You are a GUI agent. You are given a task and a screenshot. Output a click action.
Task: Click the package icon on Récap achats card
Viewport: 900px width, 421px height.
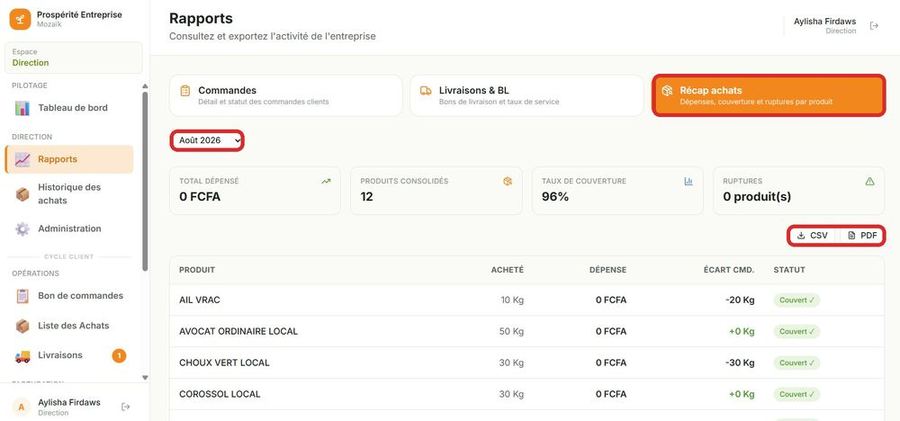click(666, 91)
